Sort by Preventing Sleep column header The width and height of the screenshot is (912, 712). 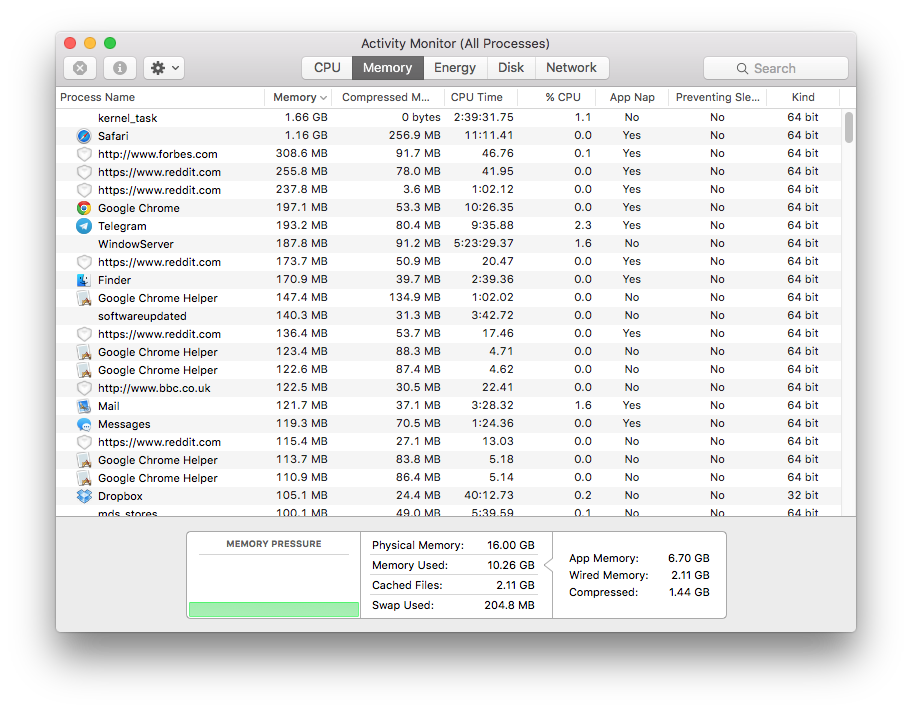(x=718, y=97)
